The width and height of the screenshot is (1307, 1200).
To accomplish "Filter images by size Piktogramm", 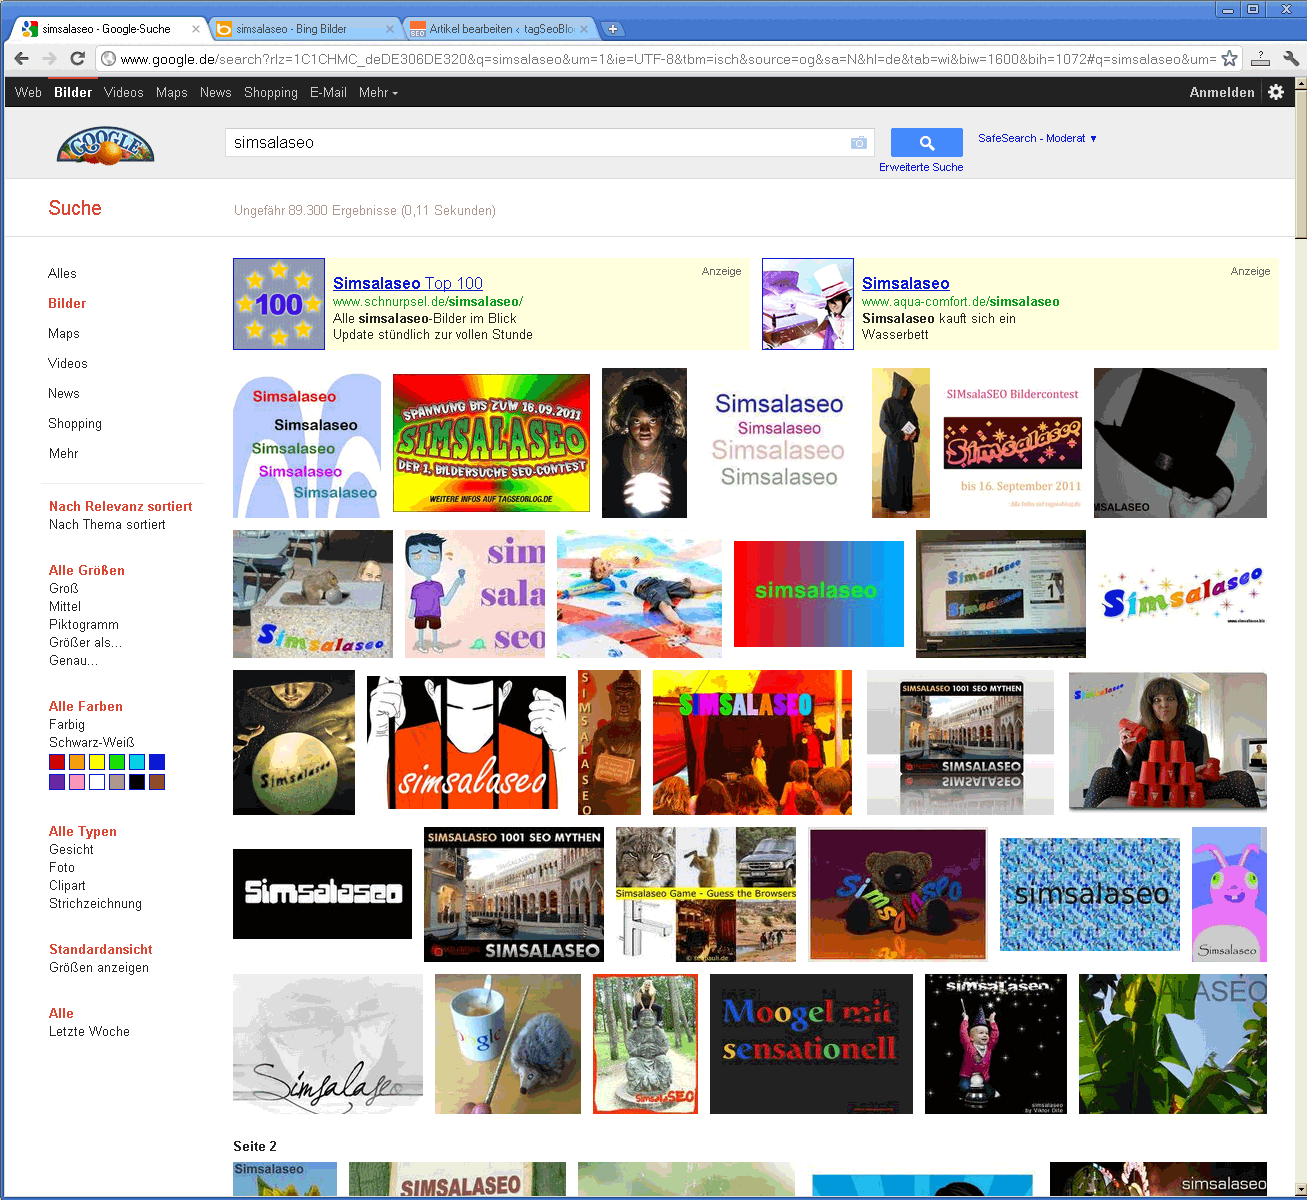I will 84,624.
